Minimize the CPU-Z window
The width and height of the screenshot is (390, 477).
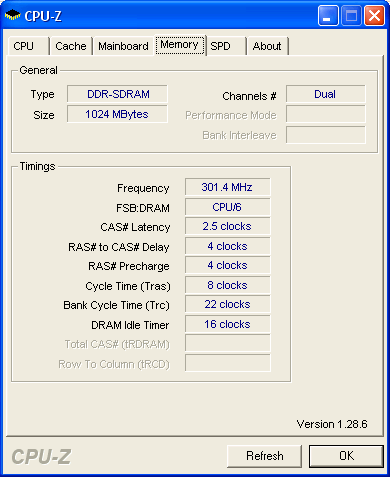tap(328, 16)
